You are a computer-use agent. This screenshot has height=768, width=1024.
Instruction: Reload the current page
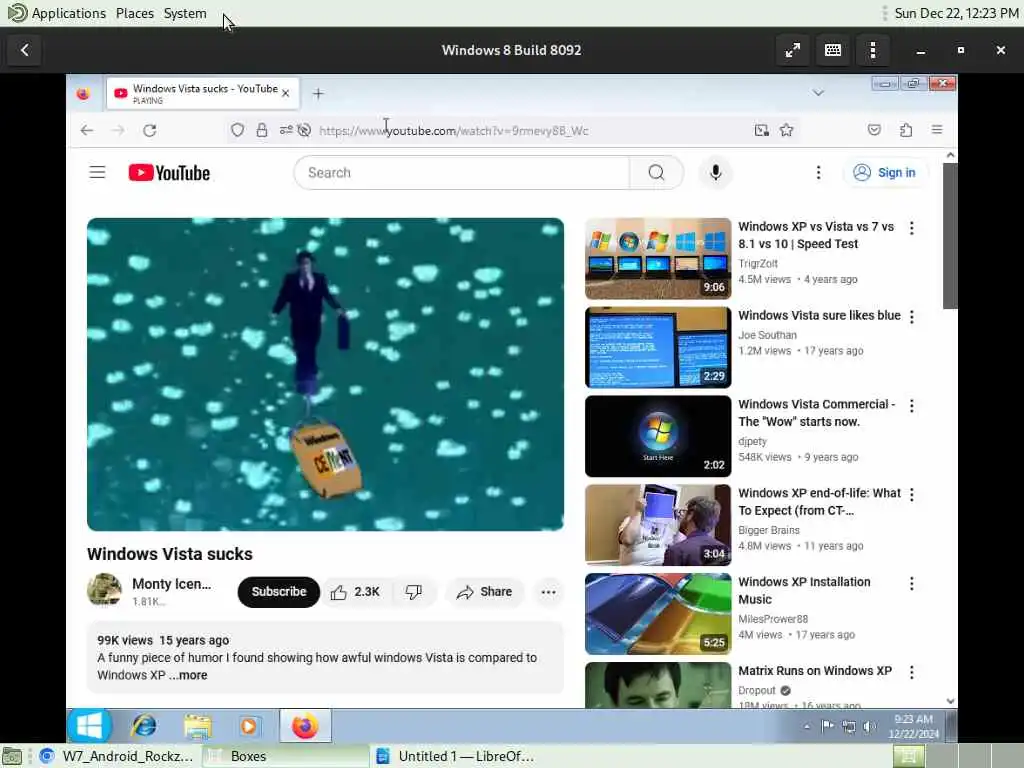150,131
